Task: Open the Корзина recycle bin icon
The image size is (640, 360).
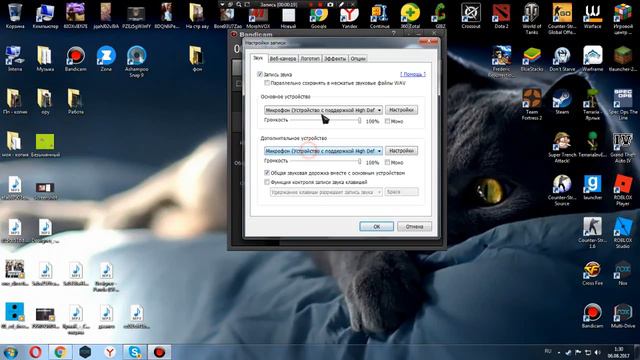Action: 15,16
